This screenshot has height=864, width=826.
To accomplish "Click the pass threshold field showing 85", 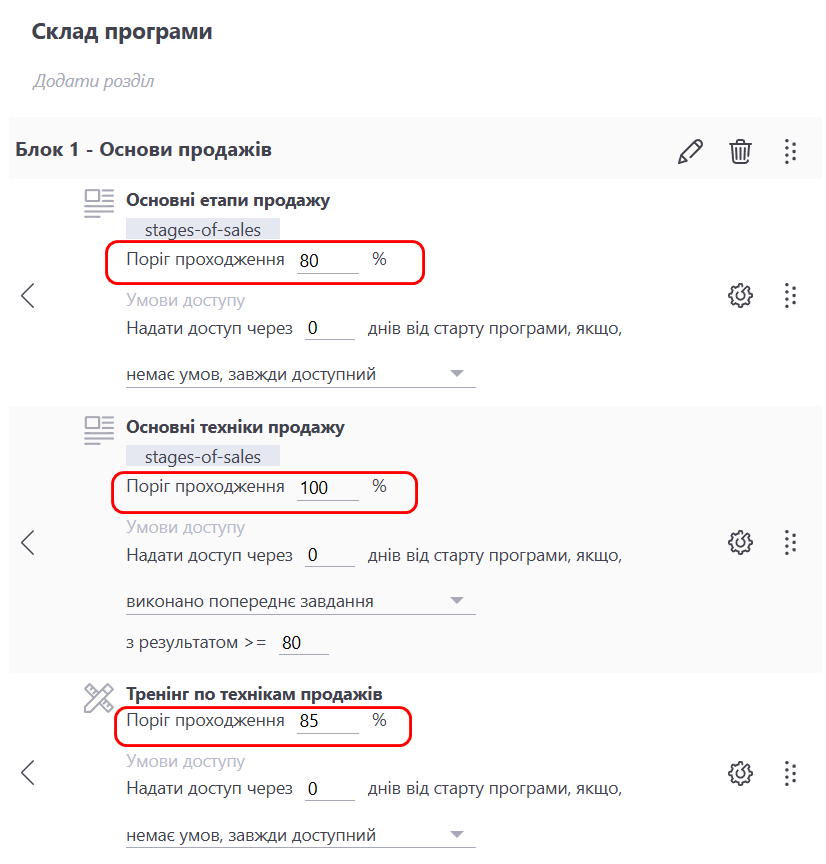I will [327, 721].
